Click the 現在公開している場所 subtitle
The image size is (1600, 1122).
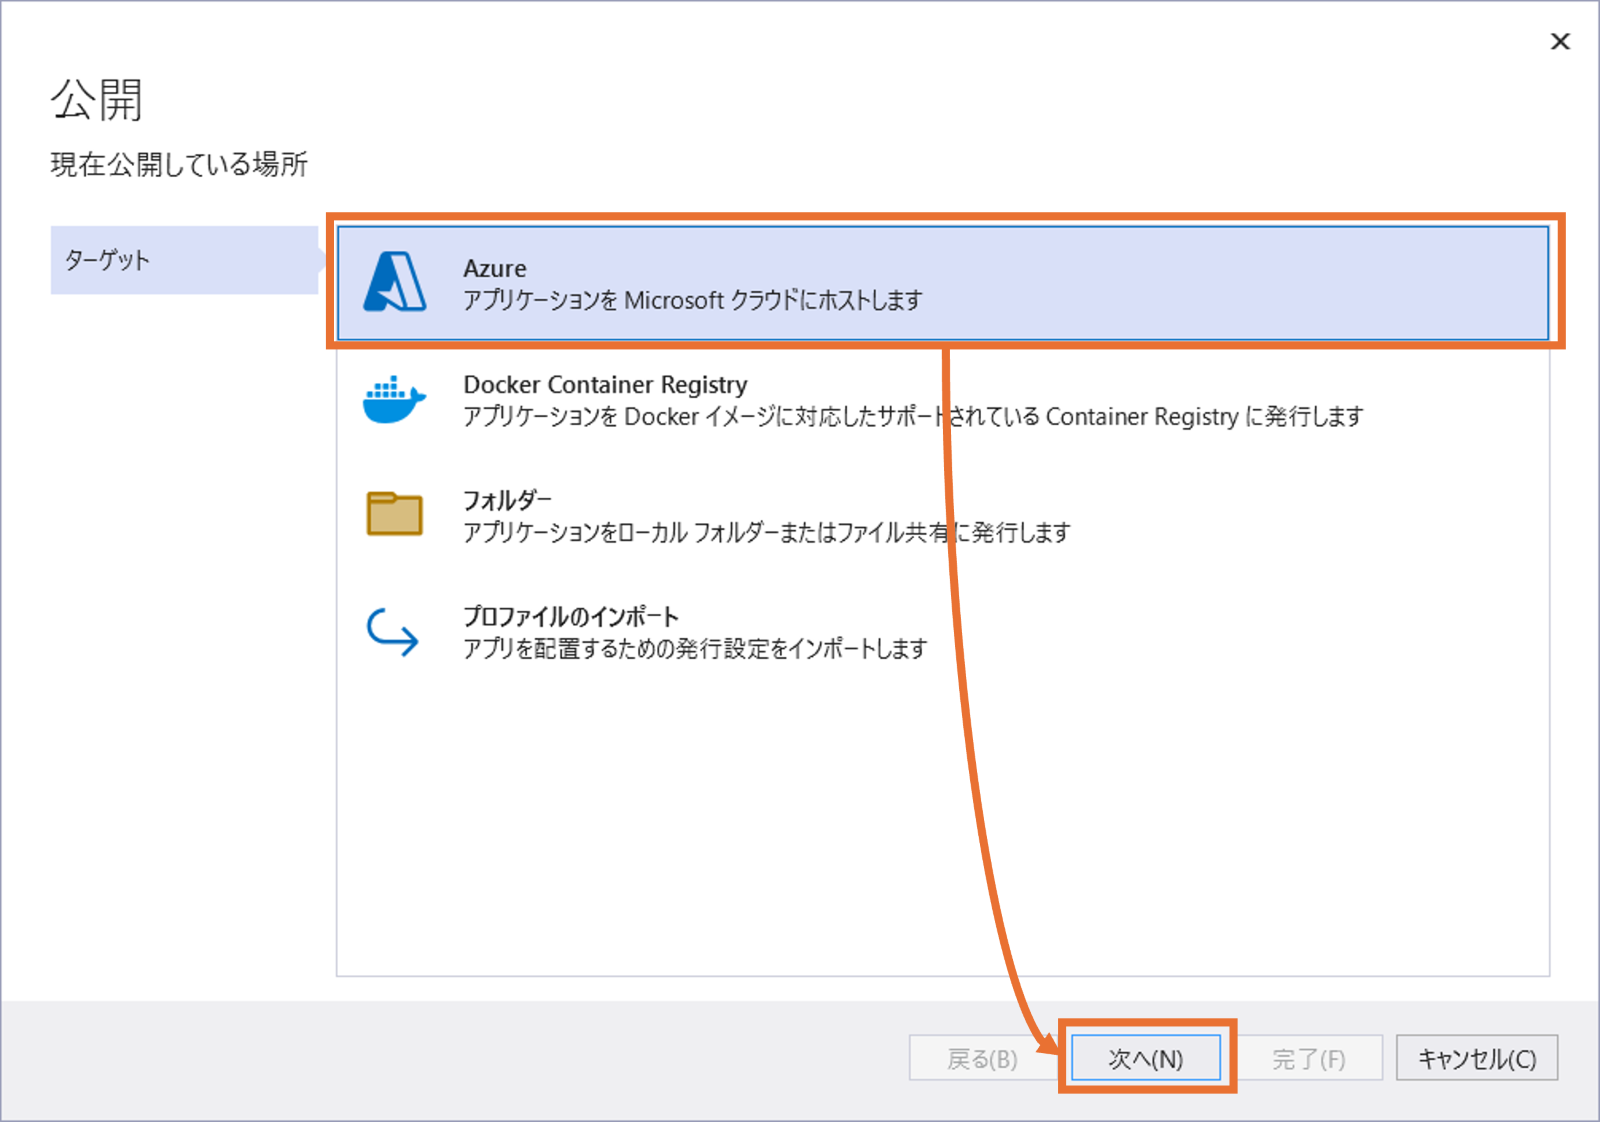(179, 164)
